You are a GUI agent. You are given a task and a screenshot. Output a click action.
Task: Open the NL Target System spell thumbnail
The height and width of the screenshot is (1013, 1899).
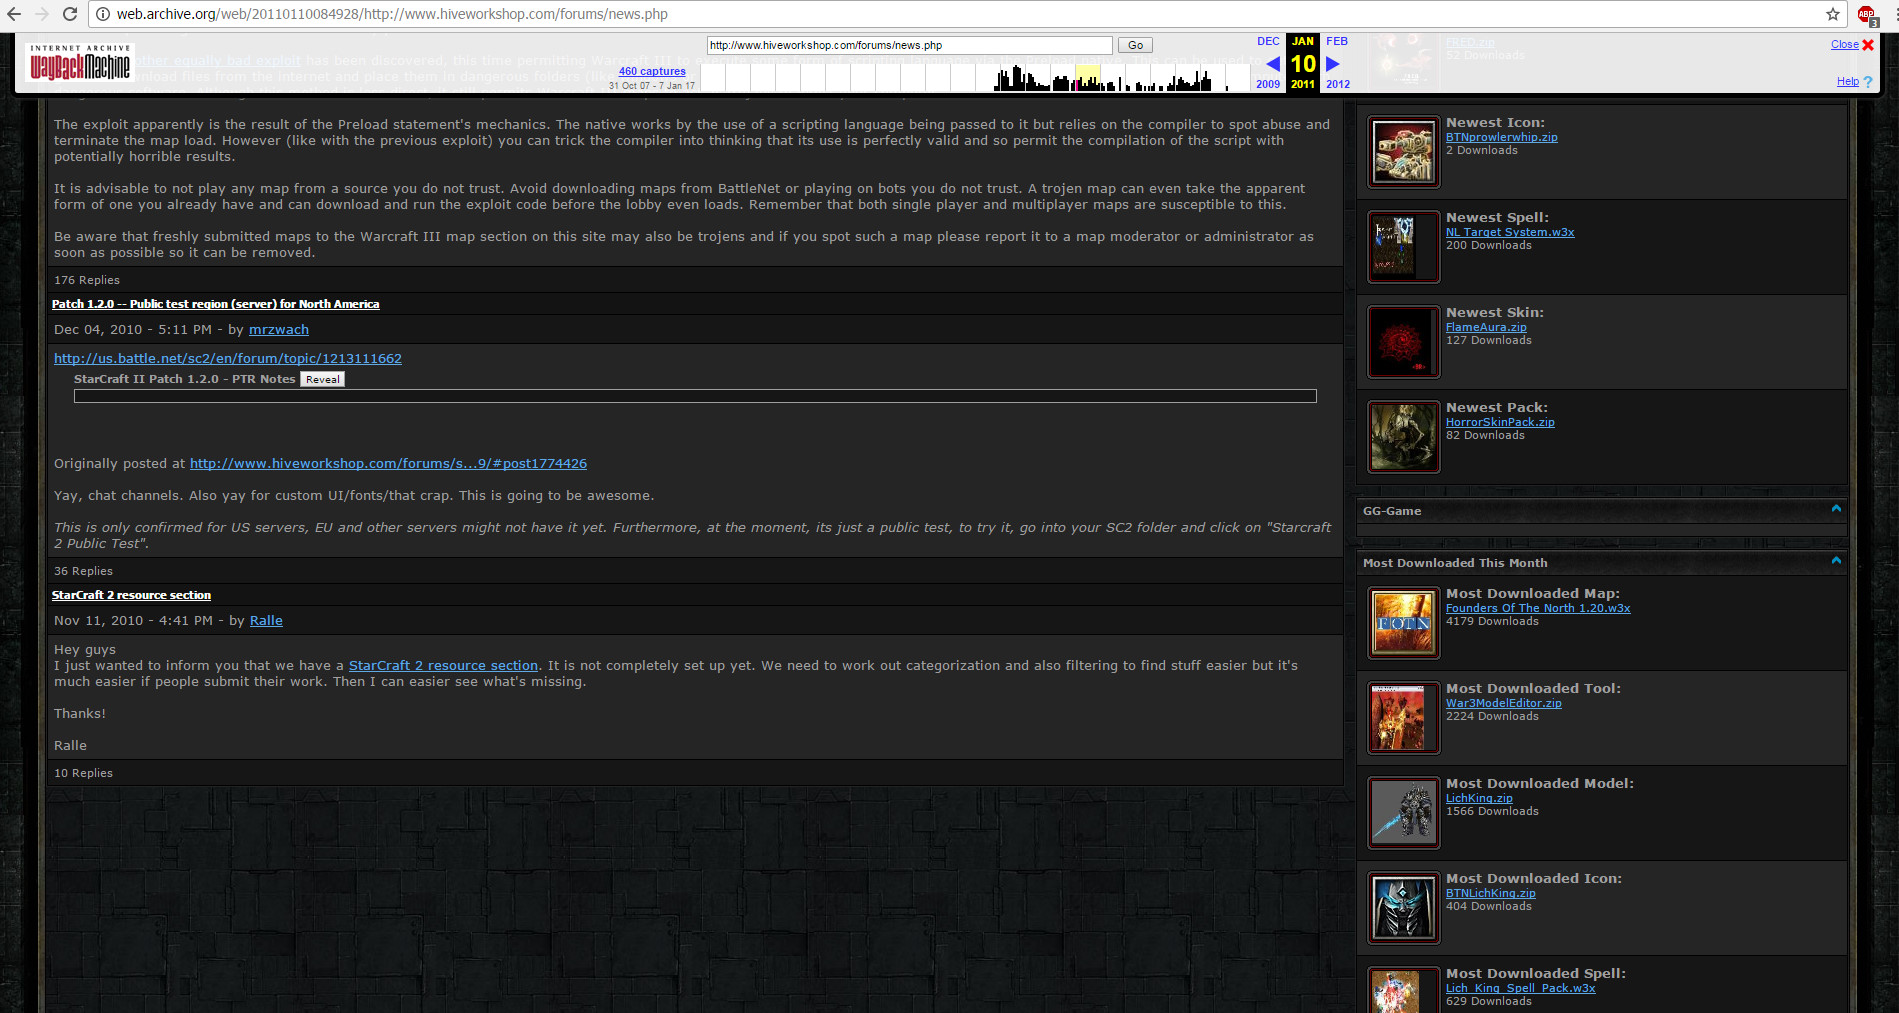(1404, 247)
